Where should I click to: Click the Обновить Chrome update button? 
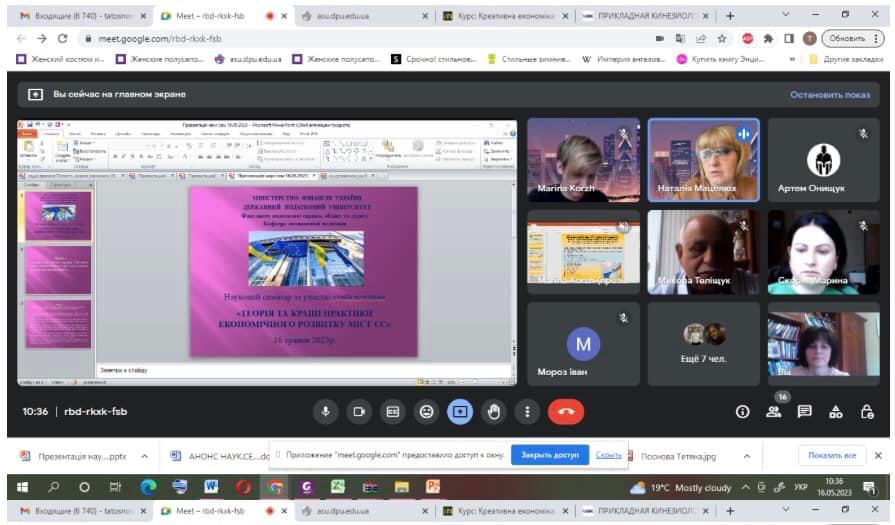(x=853, y=38)
